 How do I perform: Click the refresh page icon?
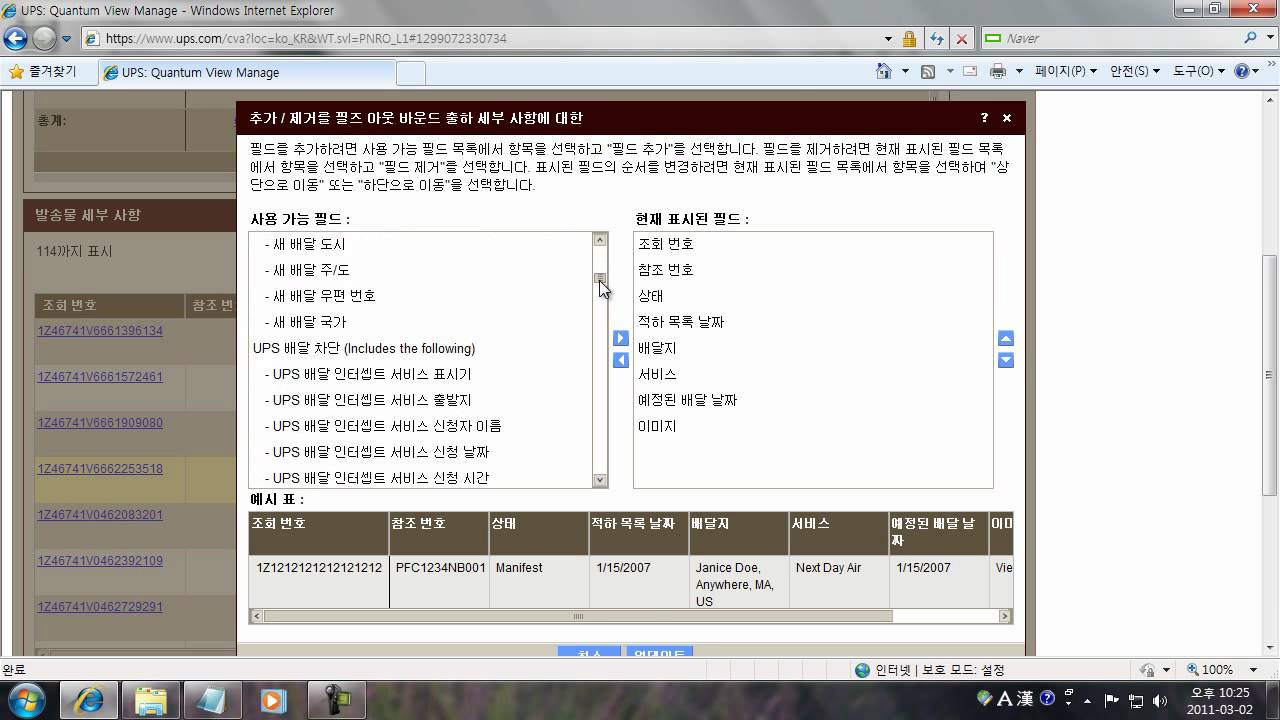click(936, 39)
